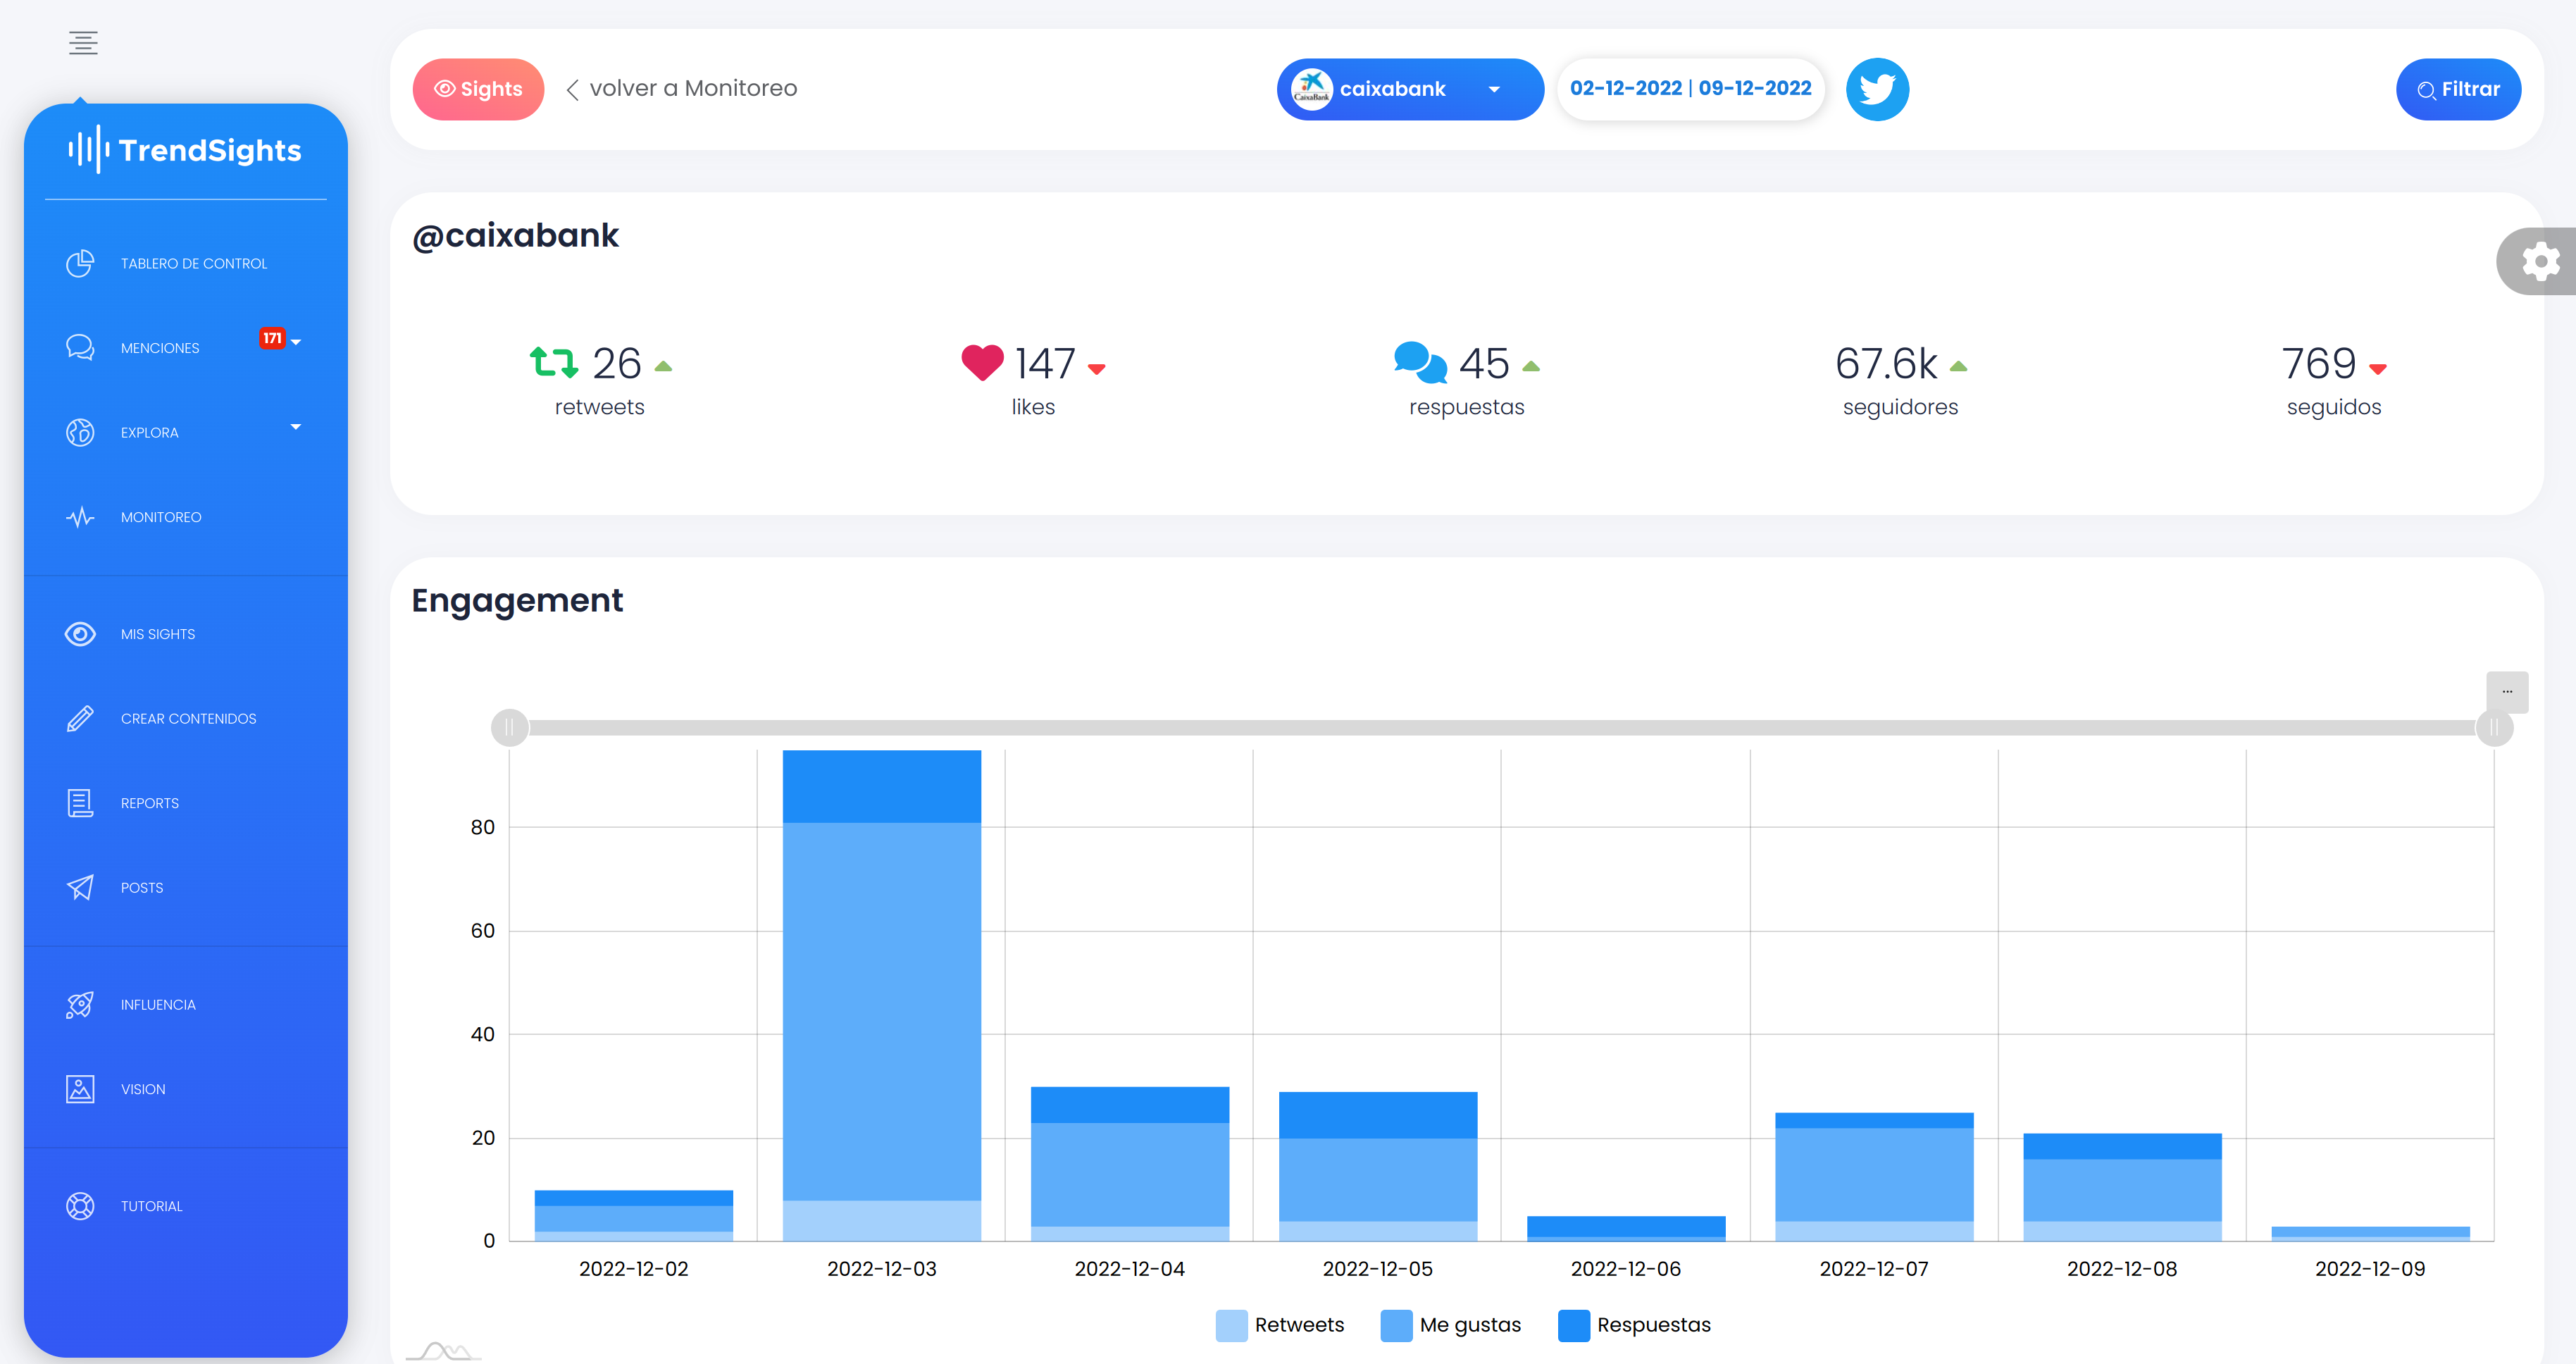The image size is (2576, 1364).
Task: Click the 769 seguidos stat
Action: (2334, 380)
